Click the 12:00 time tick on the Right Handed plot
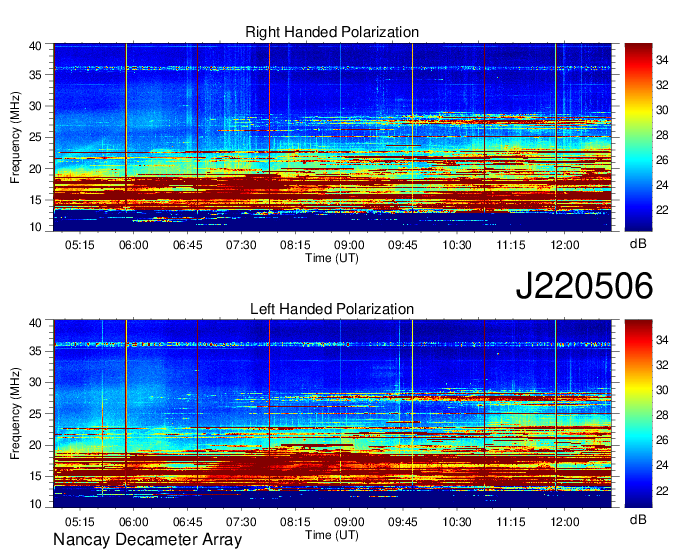 [565, 245]
